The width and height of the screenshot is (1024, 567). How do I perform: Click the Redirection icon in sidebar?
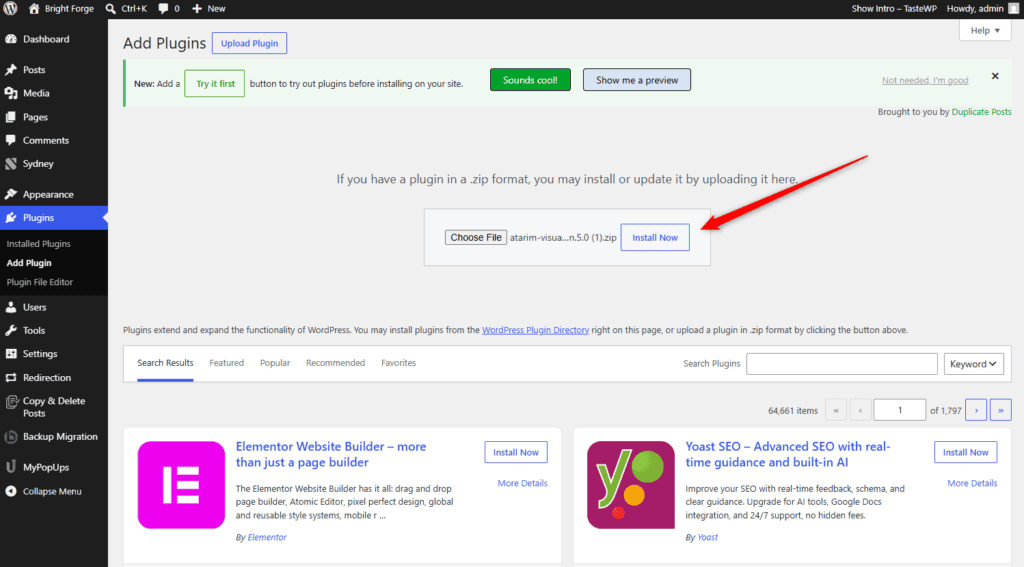[11, 378]
